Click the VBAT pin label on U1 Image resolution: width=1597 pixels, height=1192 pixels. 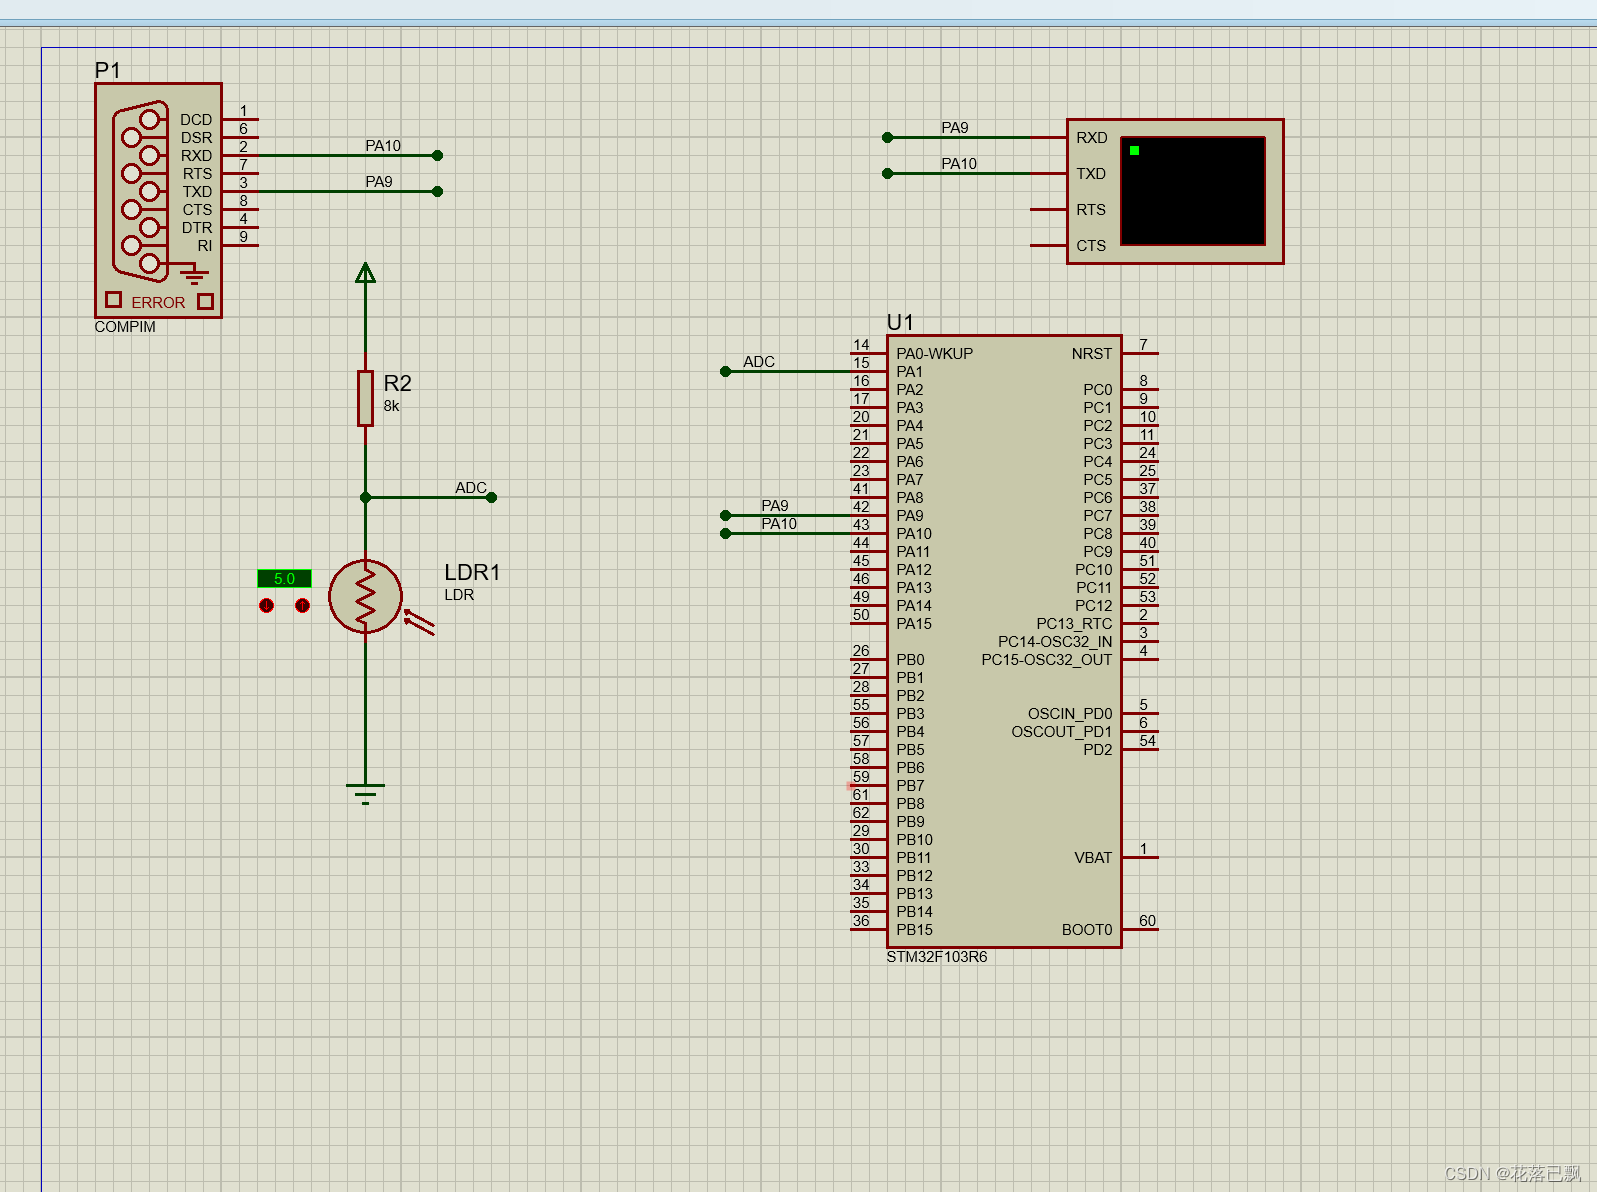(x=1093, y=857)
